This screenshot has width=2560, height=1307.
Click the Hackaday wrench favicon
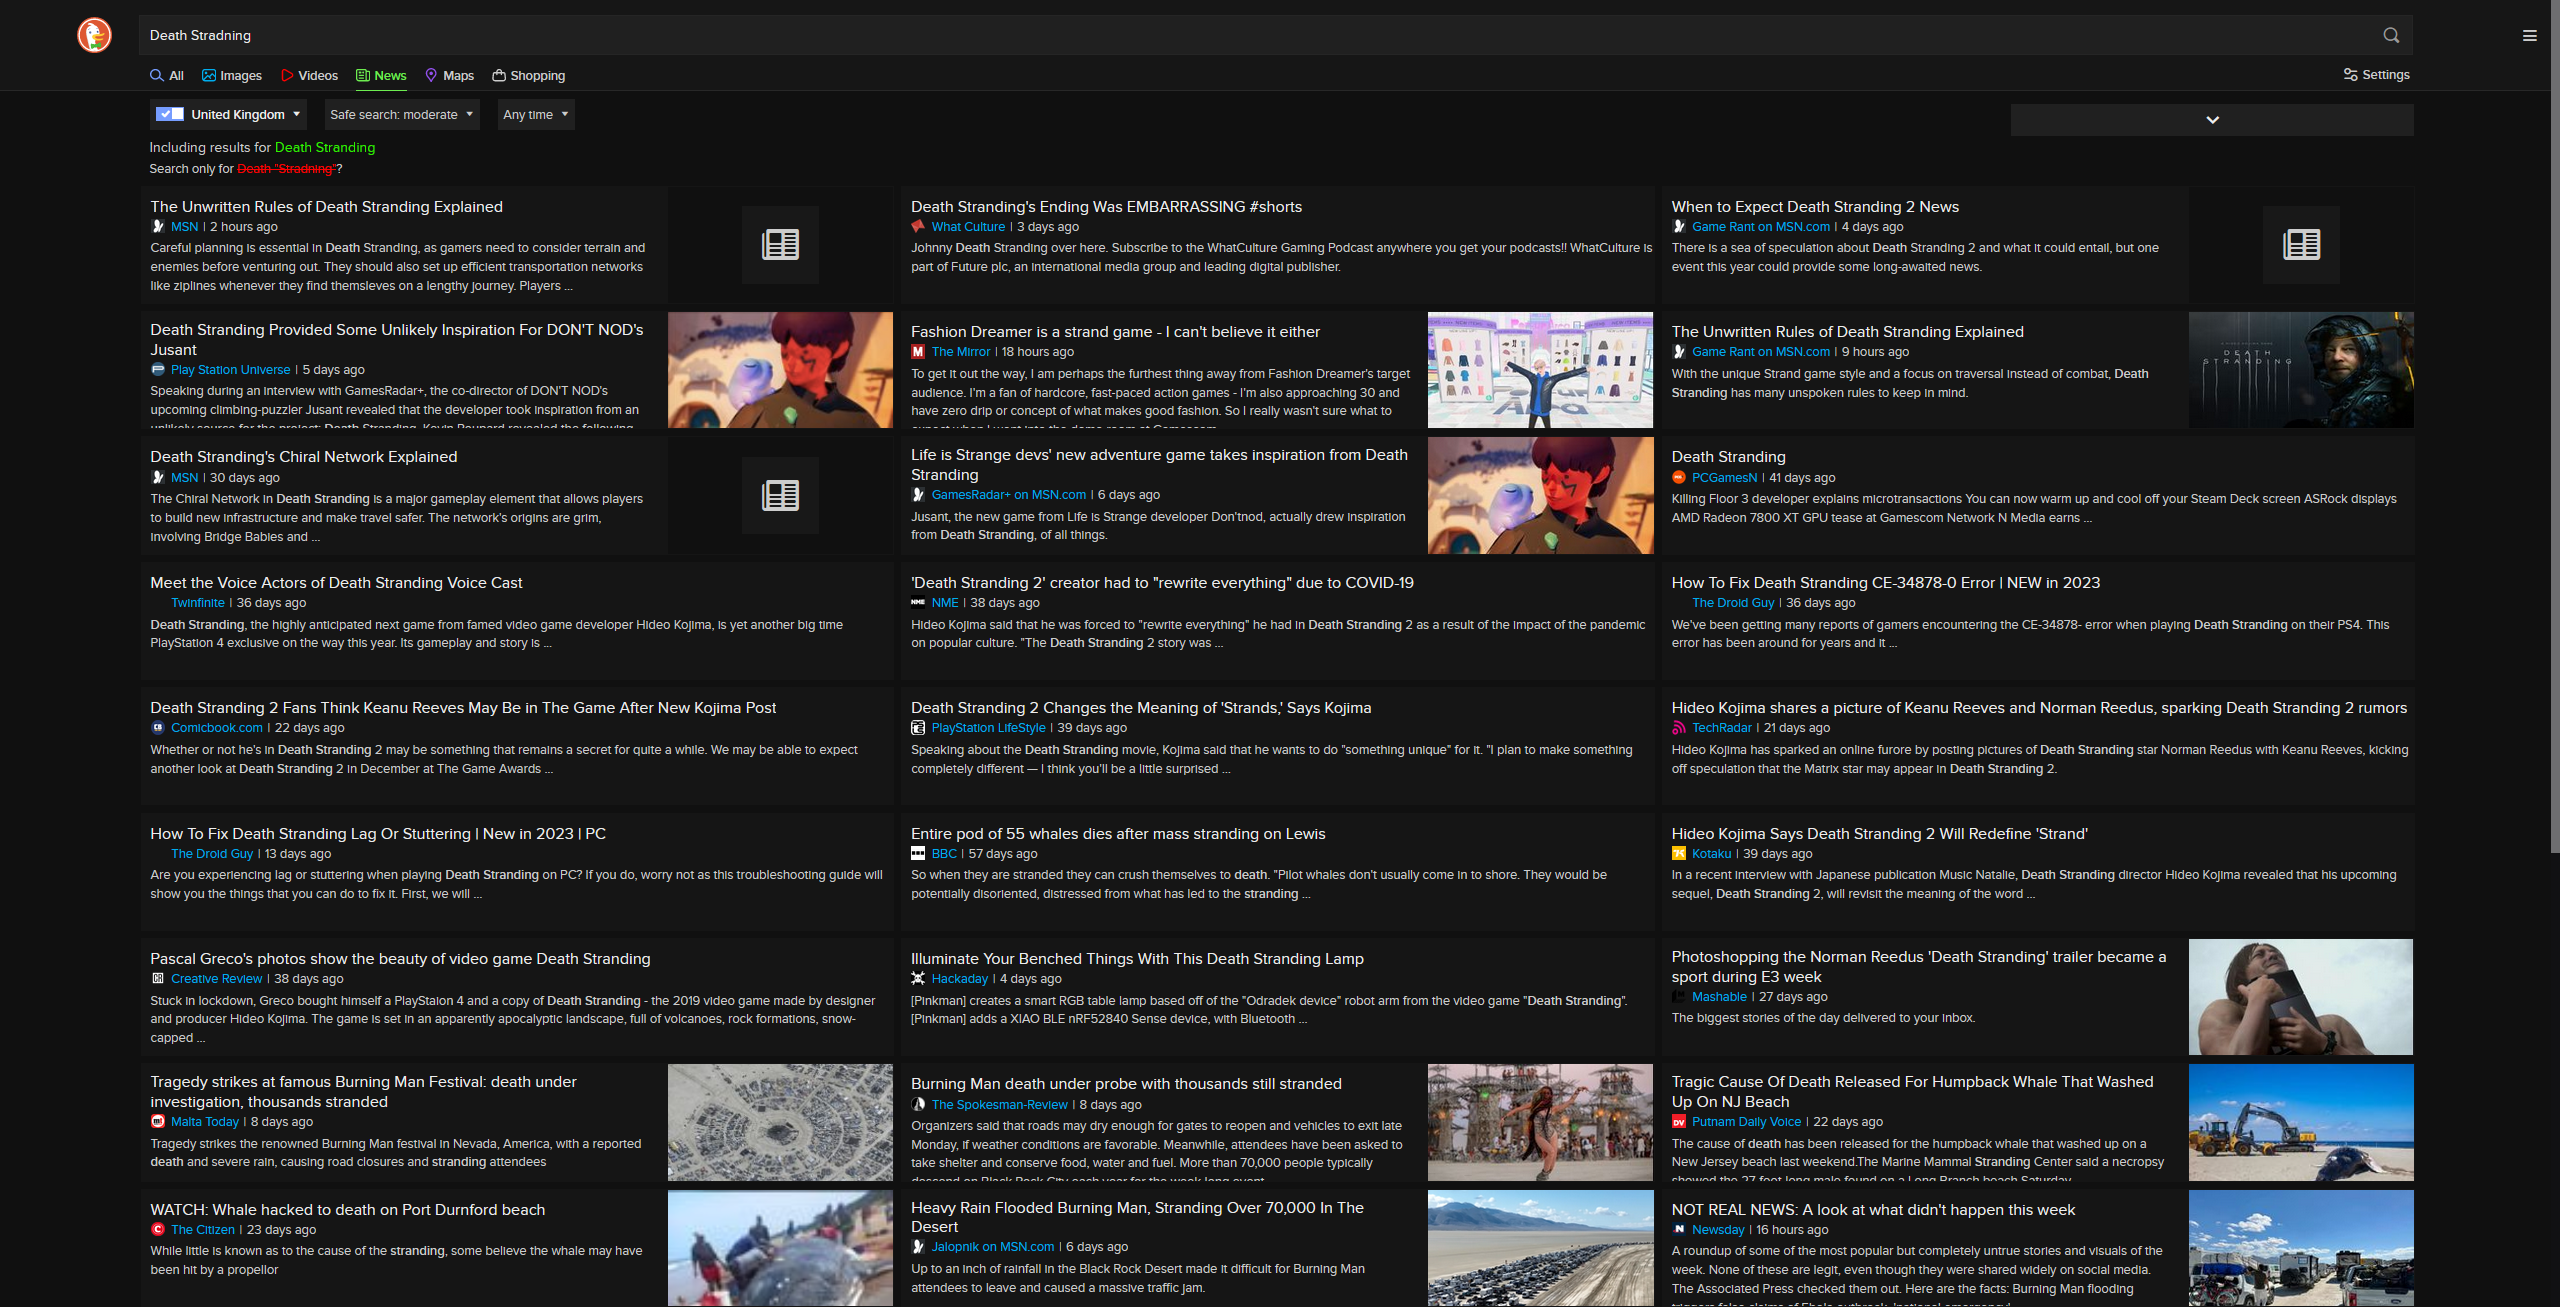(x=917, y=978)
